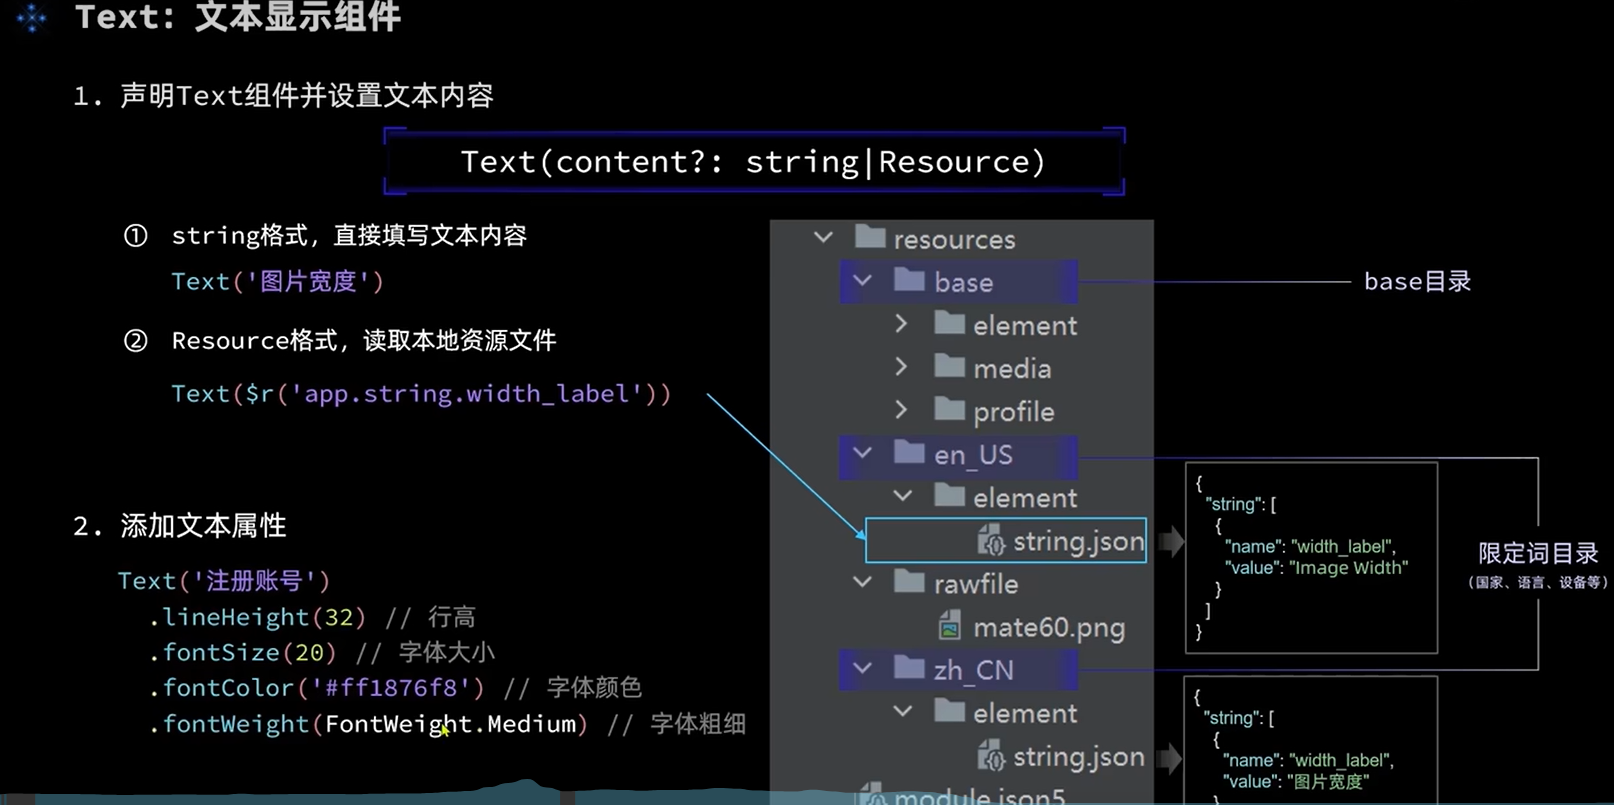Click the arrow beside en_US string.json

coord(1171,541)
